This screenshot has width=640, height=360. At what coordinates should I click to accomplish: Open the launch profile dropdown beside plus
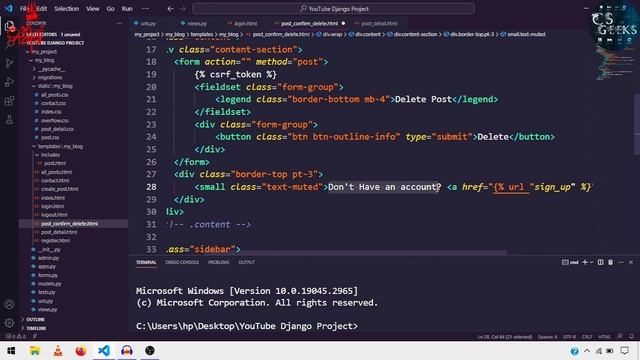pyautogui.click(x=591, y=262)
